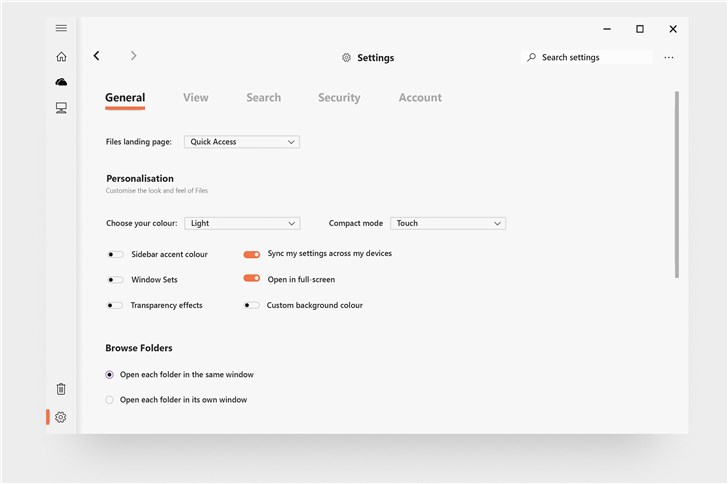Click the settings gear in sidebar
This screenshot has height=484, width=728.
[x=61, y=417]
